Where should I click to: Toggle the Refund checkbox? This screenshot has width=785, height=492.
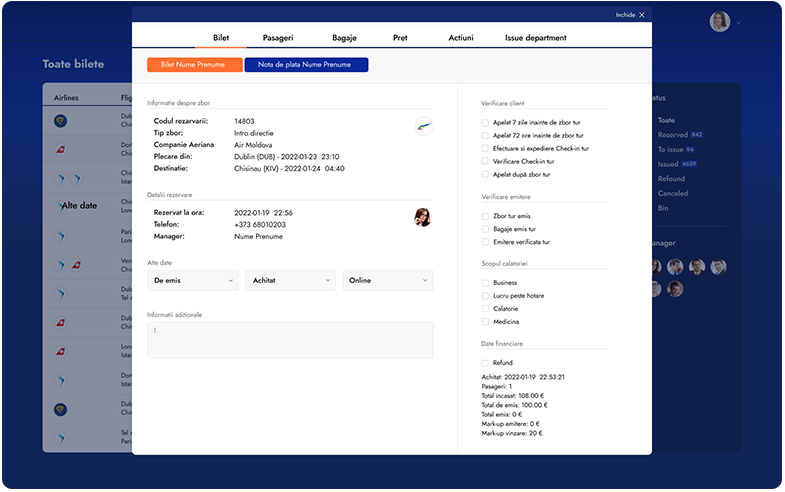(485, 363)
